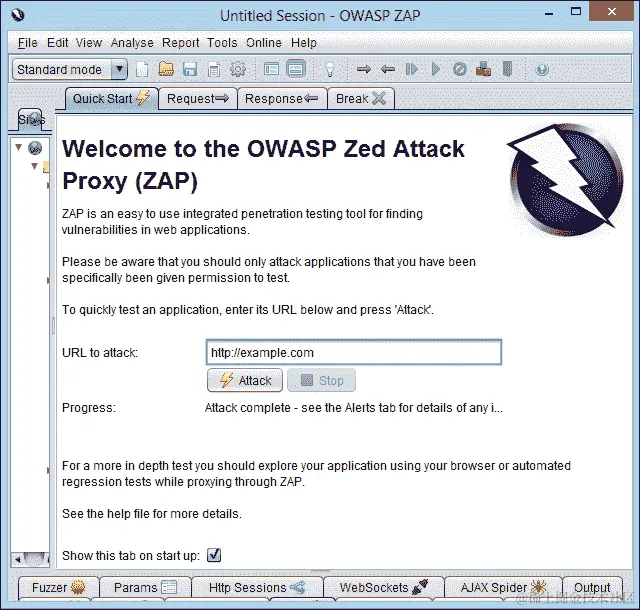
Task: Toggle Show this tab on start up checkbox
Action: click(214, 555)
